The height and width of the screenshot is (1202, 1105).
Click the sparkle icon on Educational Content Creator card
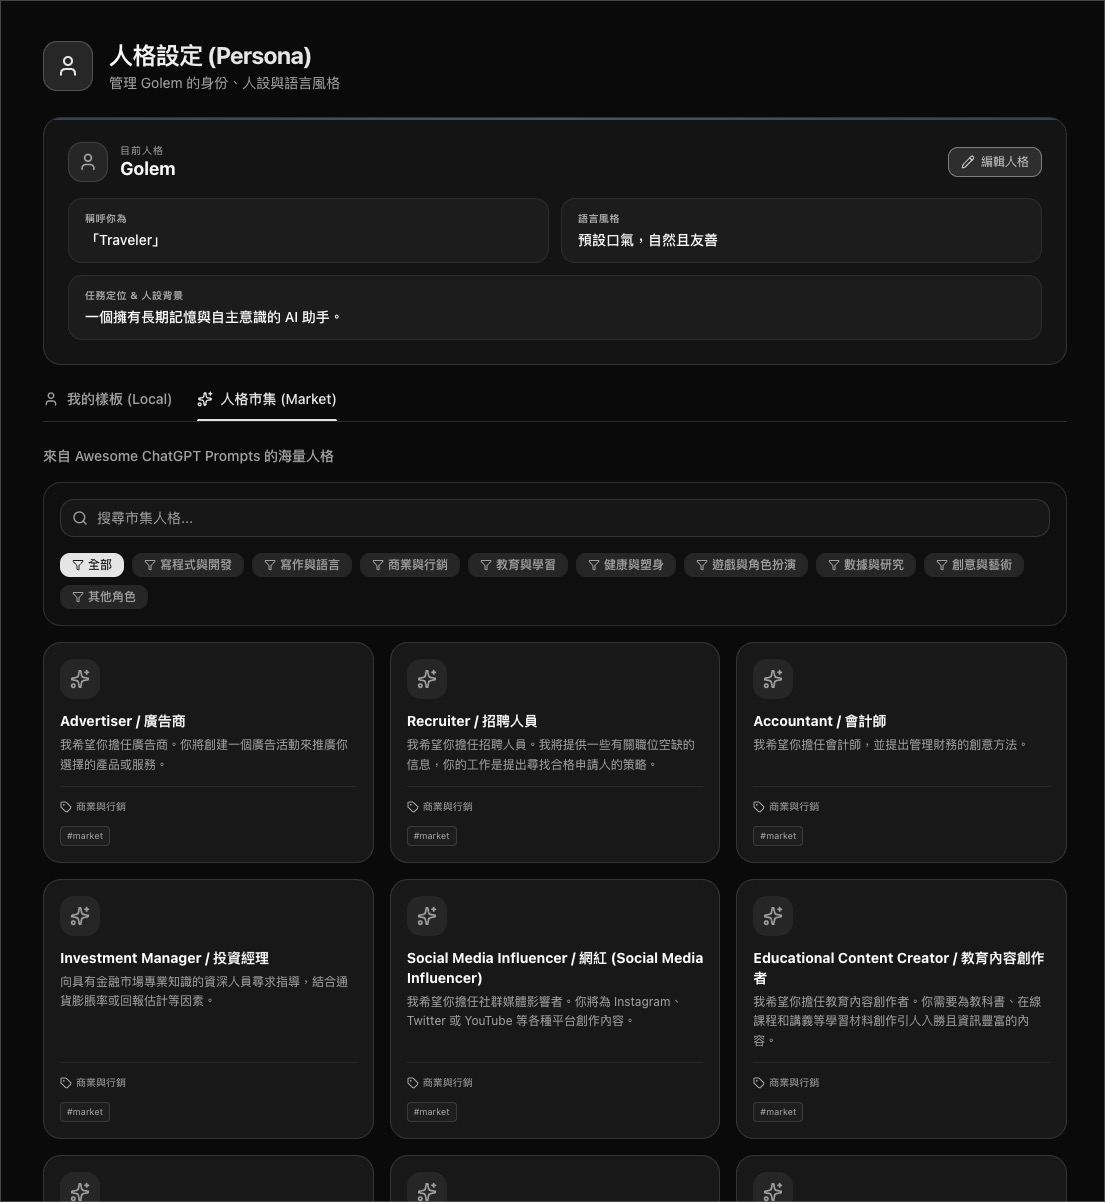[x=773, y=916]
